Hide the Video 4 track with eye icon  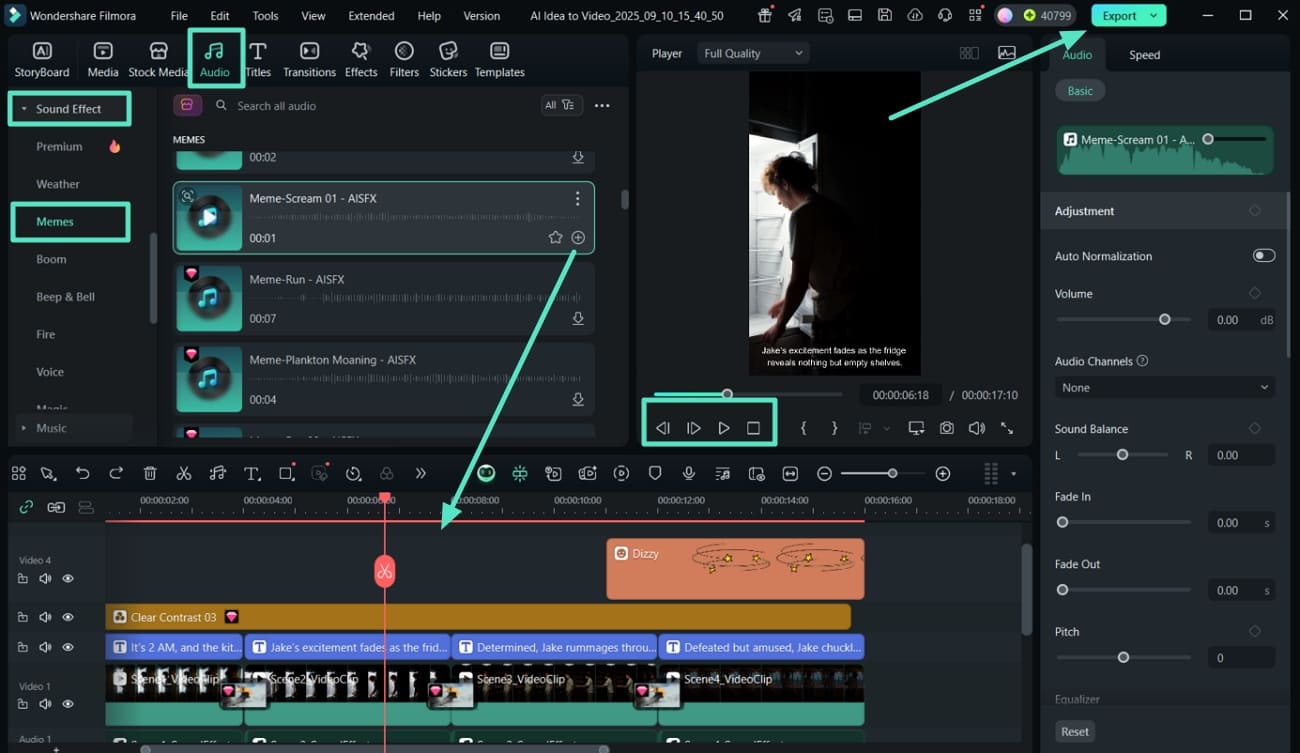pyautogui.click(x=68, y=579)
